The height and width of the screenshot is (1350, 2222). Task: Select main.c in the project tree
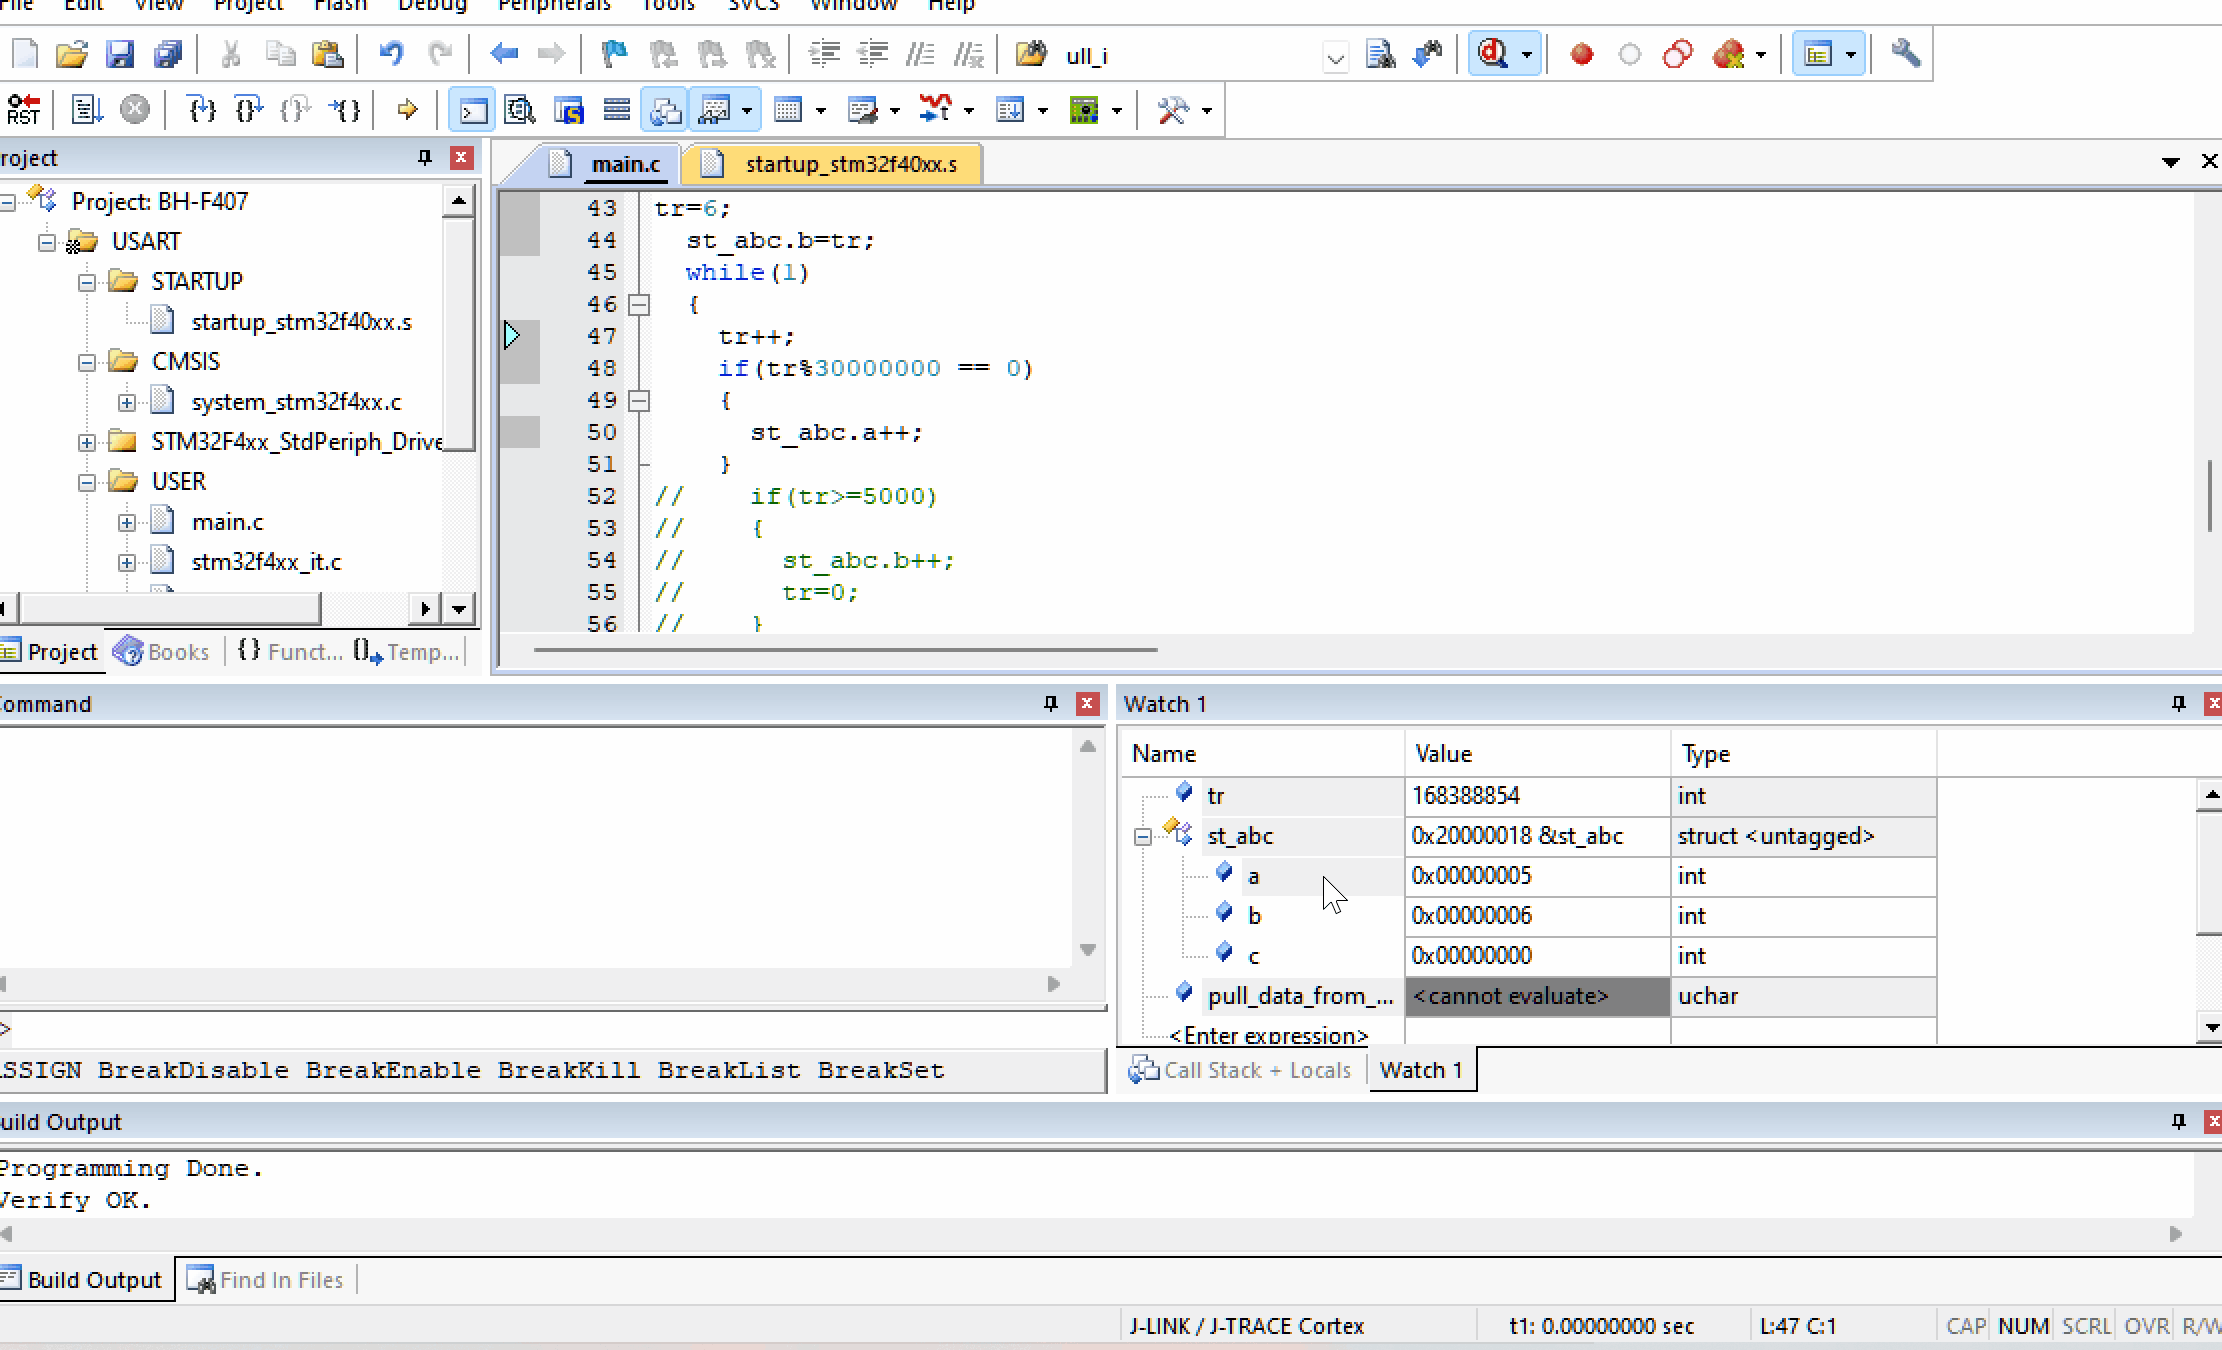pos(227,522)
